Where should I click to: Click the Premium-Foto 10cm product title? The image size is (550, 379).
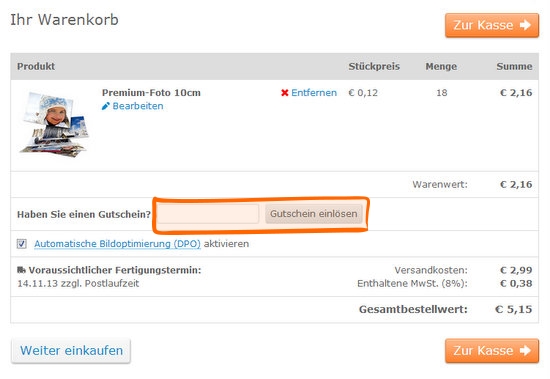pos(151,93)
